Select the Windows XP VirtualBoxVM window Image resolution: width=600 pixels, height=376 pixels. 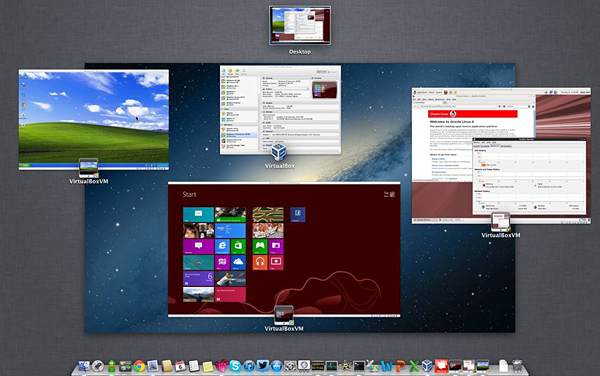pos(94,119)
